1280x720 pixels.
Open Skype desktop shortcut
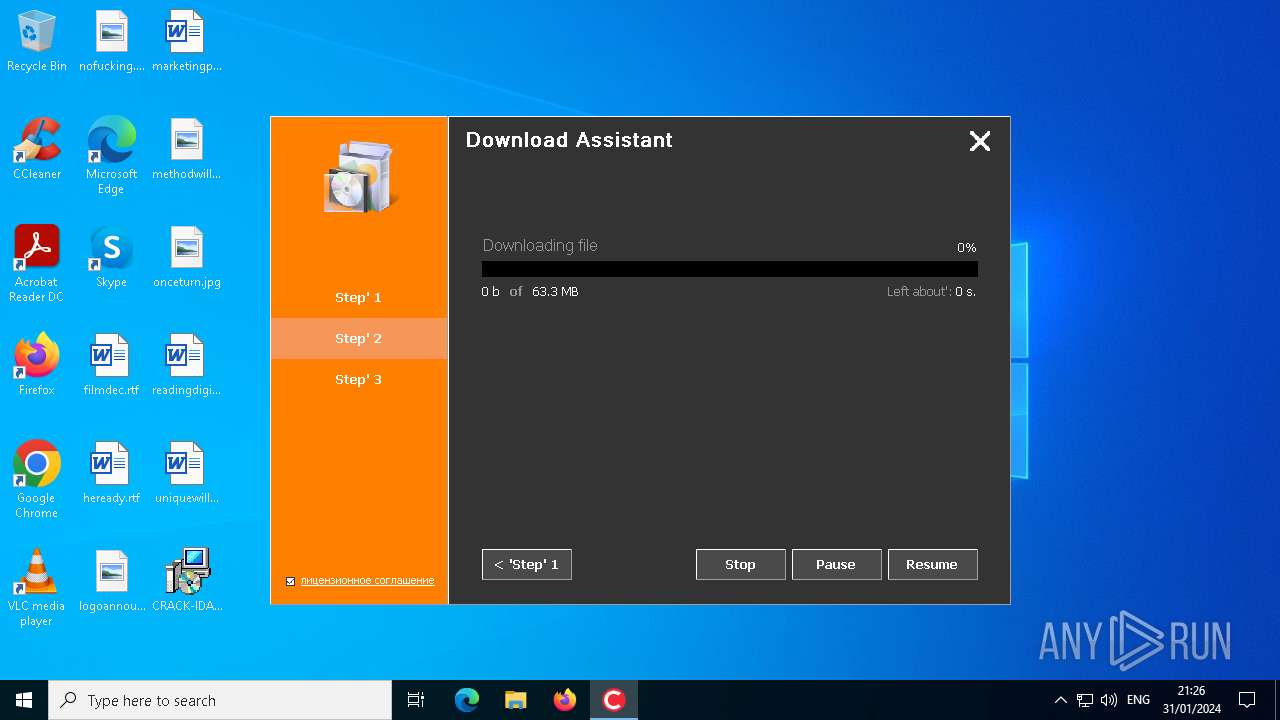pyautogui.click(x=112, y=258)
